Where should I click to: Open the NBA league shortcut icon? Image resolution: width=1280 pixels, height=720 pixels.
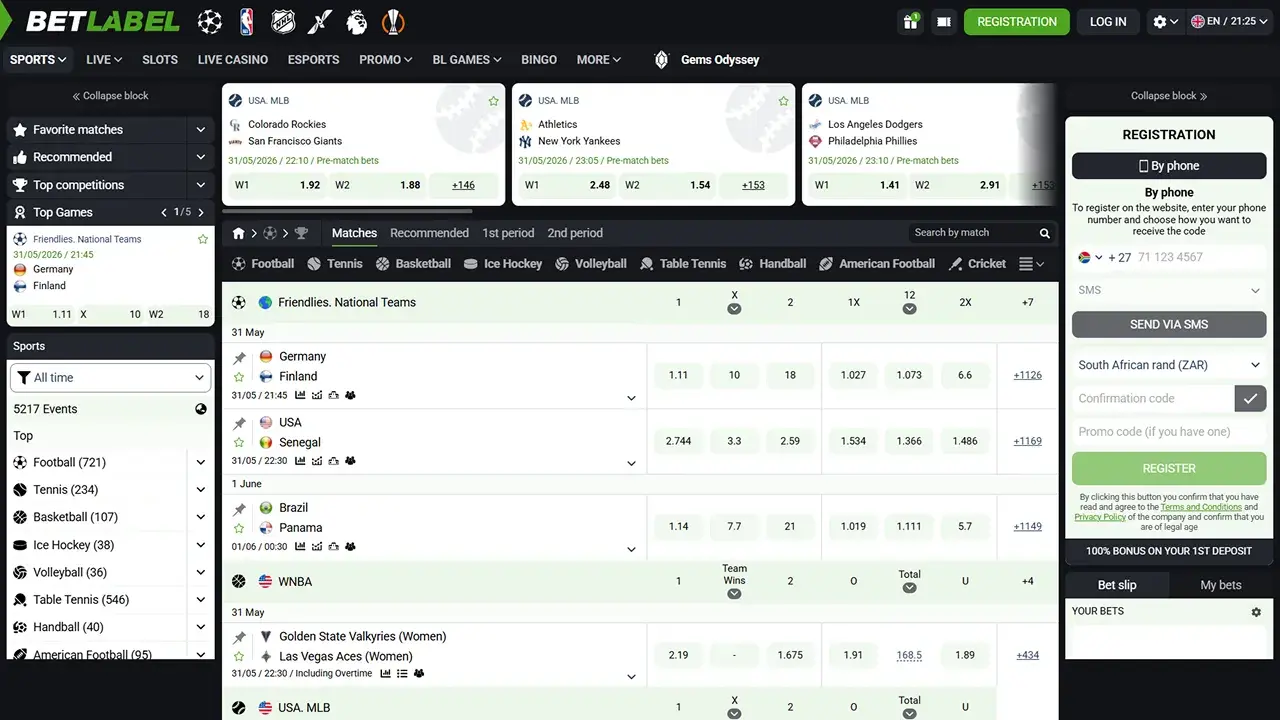(246, 21)
